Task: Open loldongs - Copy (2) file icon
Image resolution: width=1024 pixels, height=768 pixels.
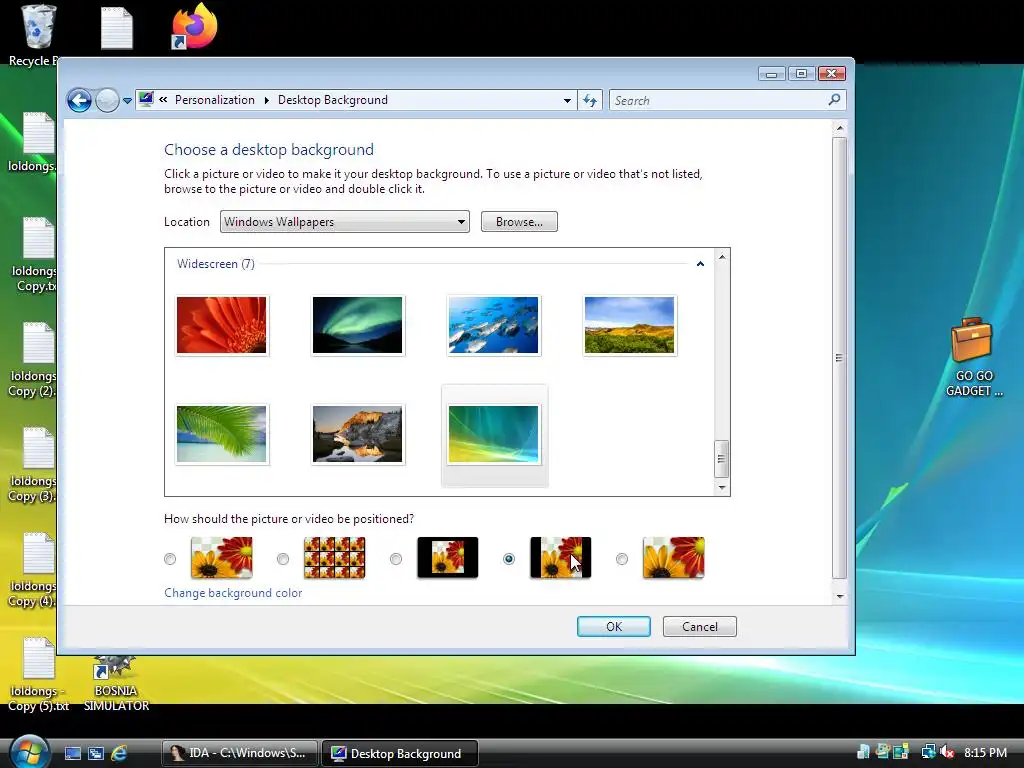Action: click(x=38, y=344)
